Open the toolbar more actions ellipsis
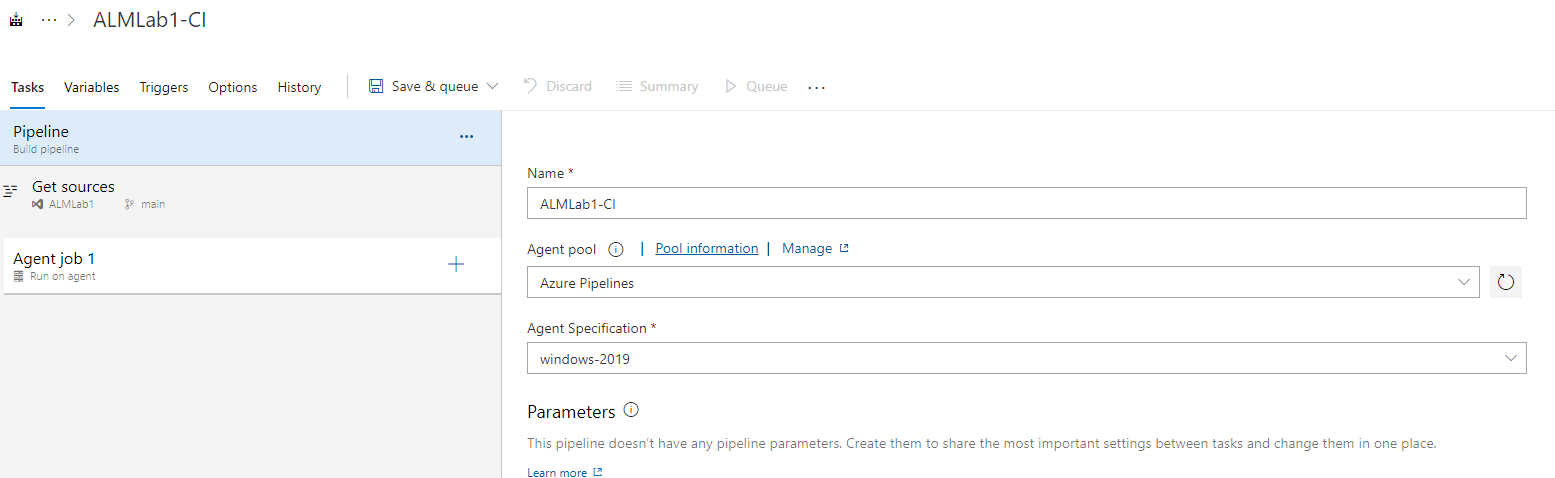 (817, 87)
